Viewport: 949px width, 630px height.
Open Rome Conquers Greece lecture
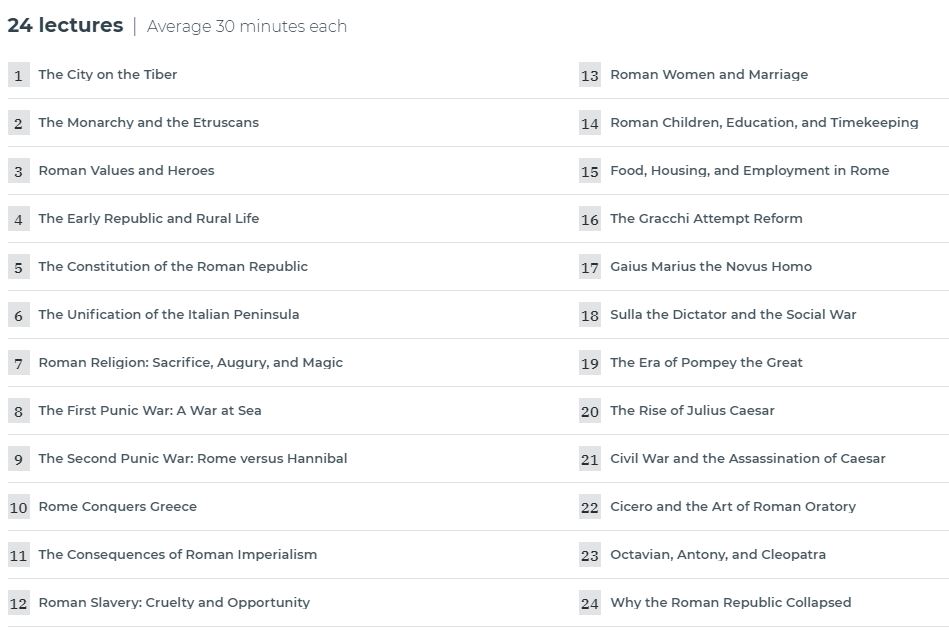coord(118,507)
